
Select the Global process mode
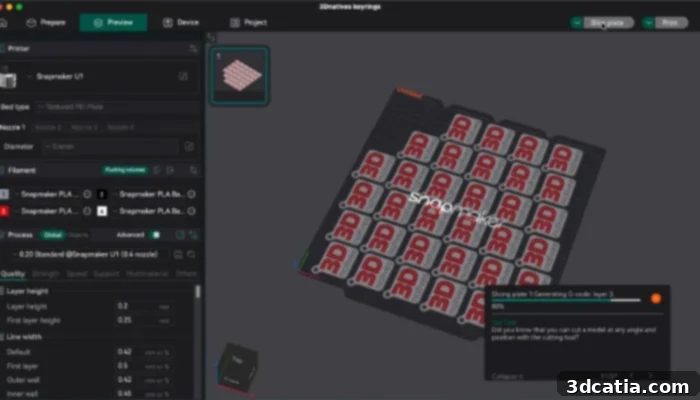click(53, 235)
